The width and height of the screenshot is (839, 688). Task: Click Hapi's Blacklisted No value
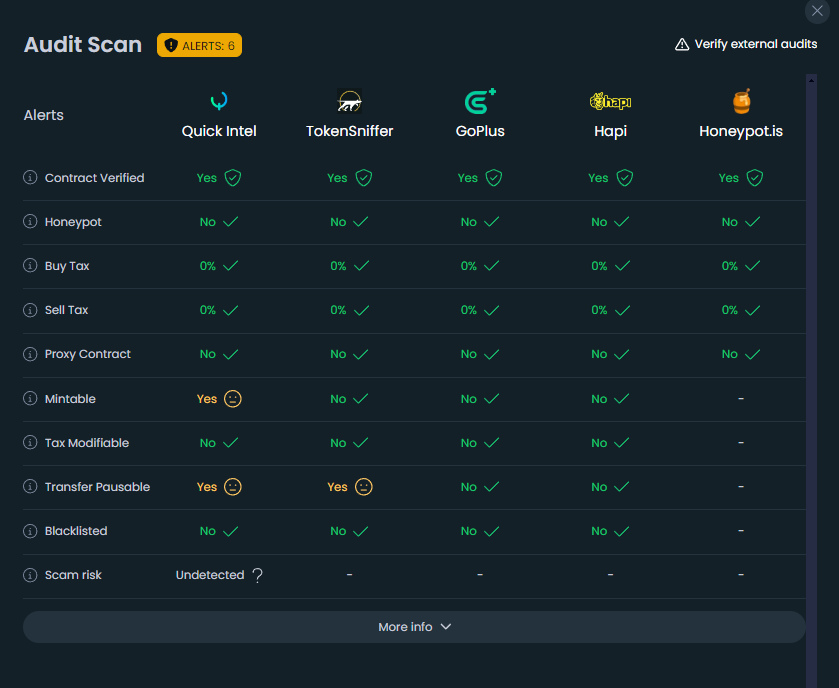point(599,531)
